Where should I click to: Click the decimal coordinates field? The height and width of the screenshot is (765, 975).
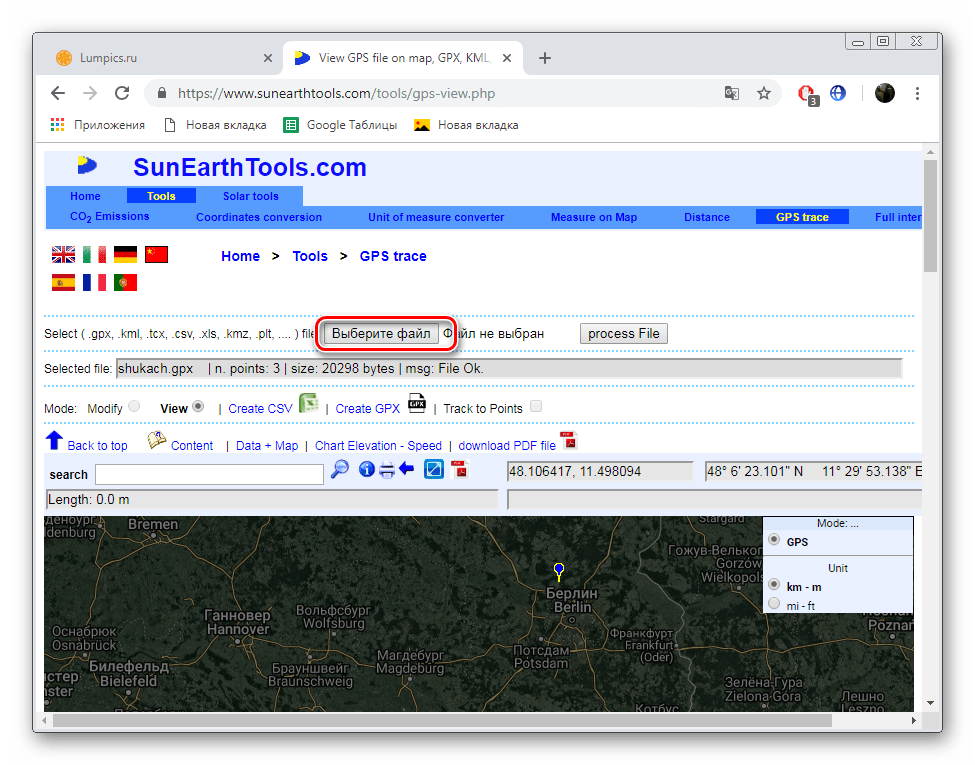[600, 471]
